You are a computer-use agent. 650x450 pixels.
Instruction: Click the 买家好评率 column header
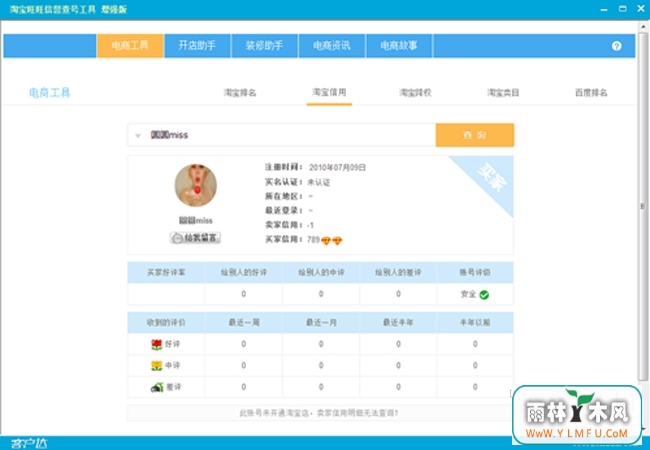click(166, 273)
